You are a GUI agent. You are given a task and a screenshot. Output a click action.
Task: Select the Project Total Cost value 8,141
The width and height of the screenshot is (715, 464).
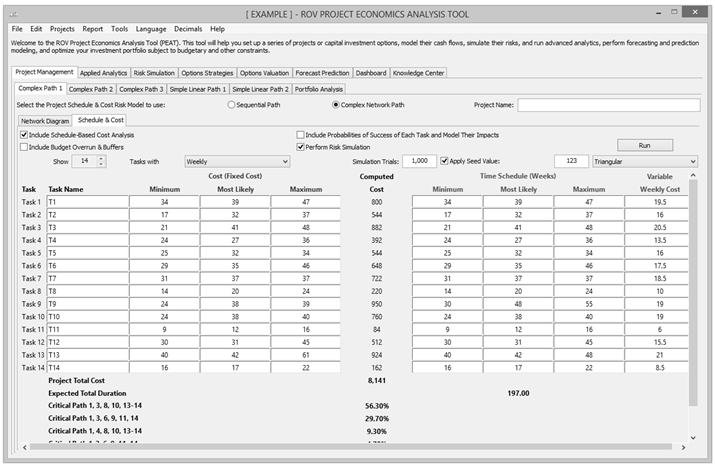(377, 381)
